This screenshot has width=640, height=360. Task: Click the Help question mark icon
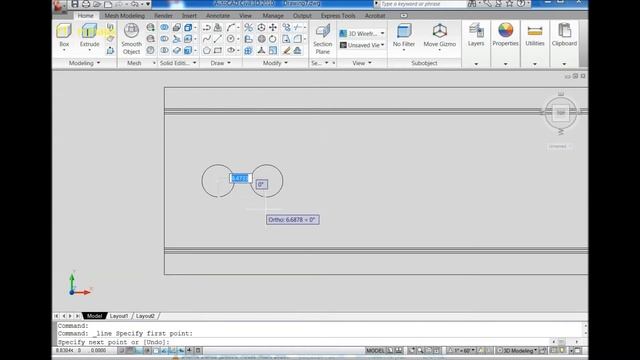click(521, 4)
